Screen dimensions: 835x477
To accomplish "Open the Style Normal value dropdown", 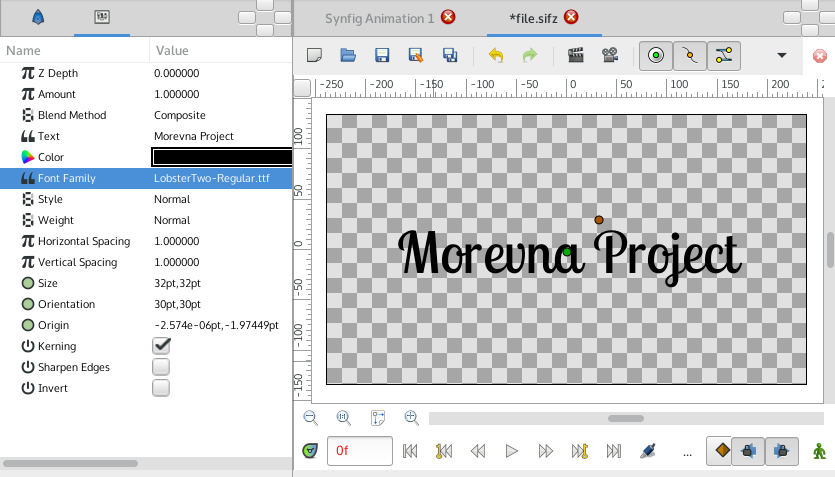I will click(x=172, y=199).
